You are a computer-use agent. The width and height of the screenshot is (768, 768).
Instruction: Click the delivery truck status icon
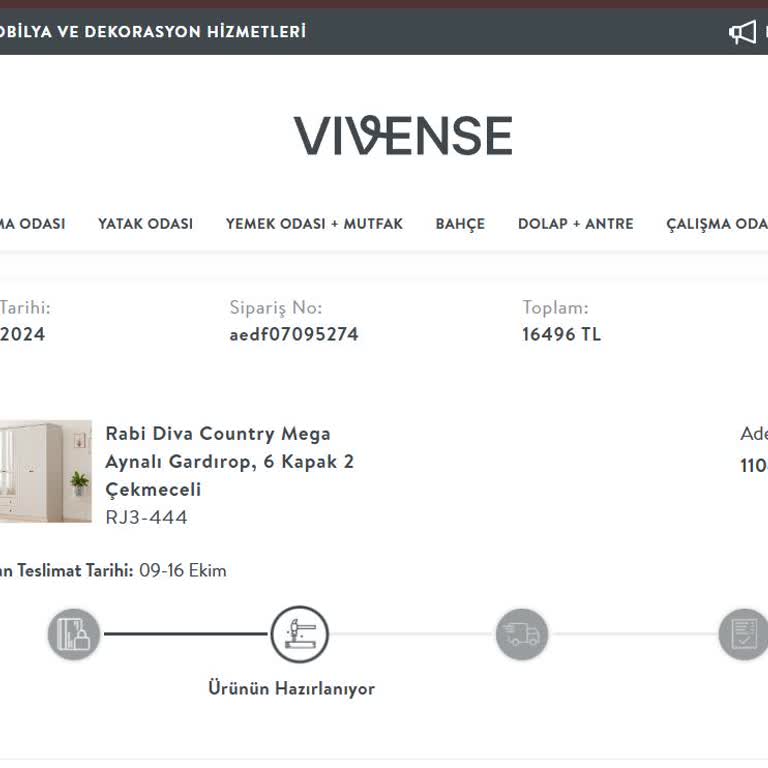(522, 634)
